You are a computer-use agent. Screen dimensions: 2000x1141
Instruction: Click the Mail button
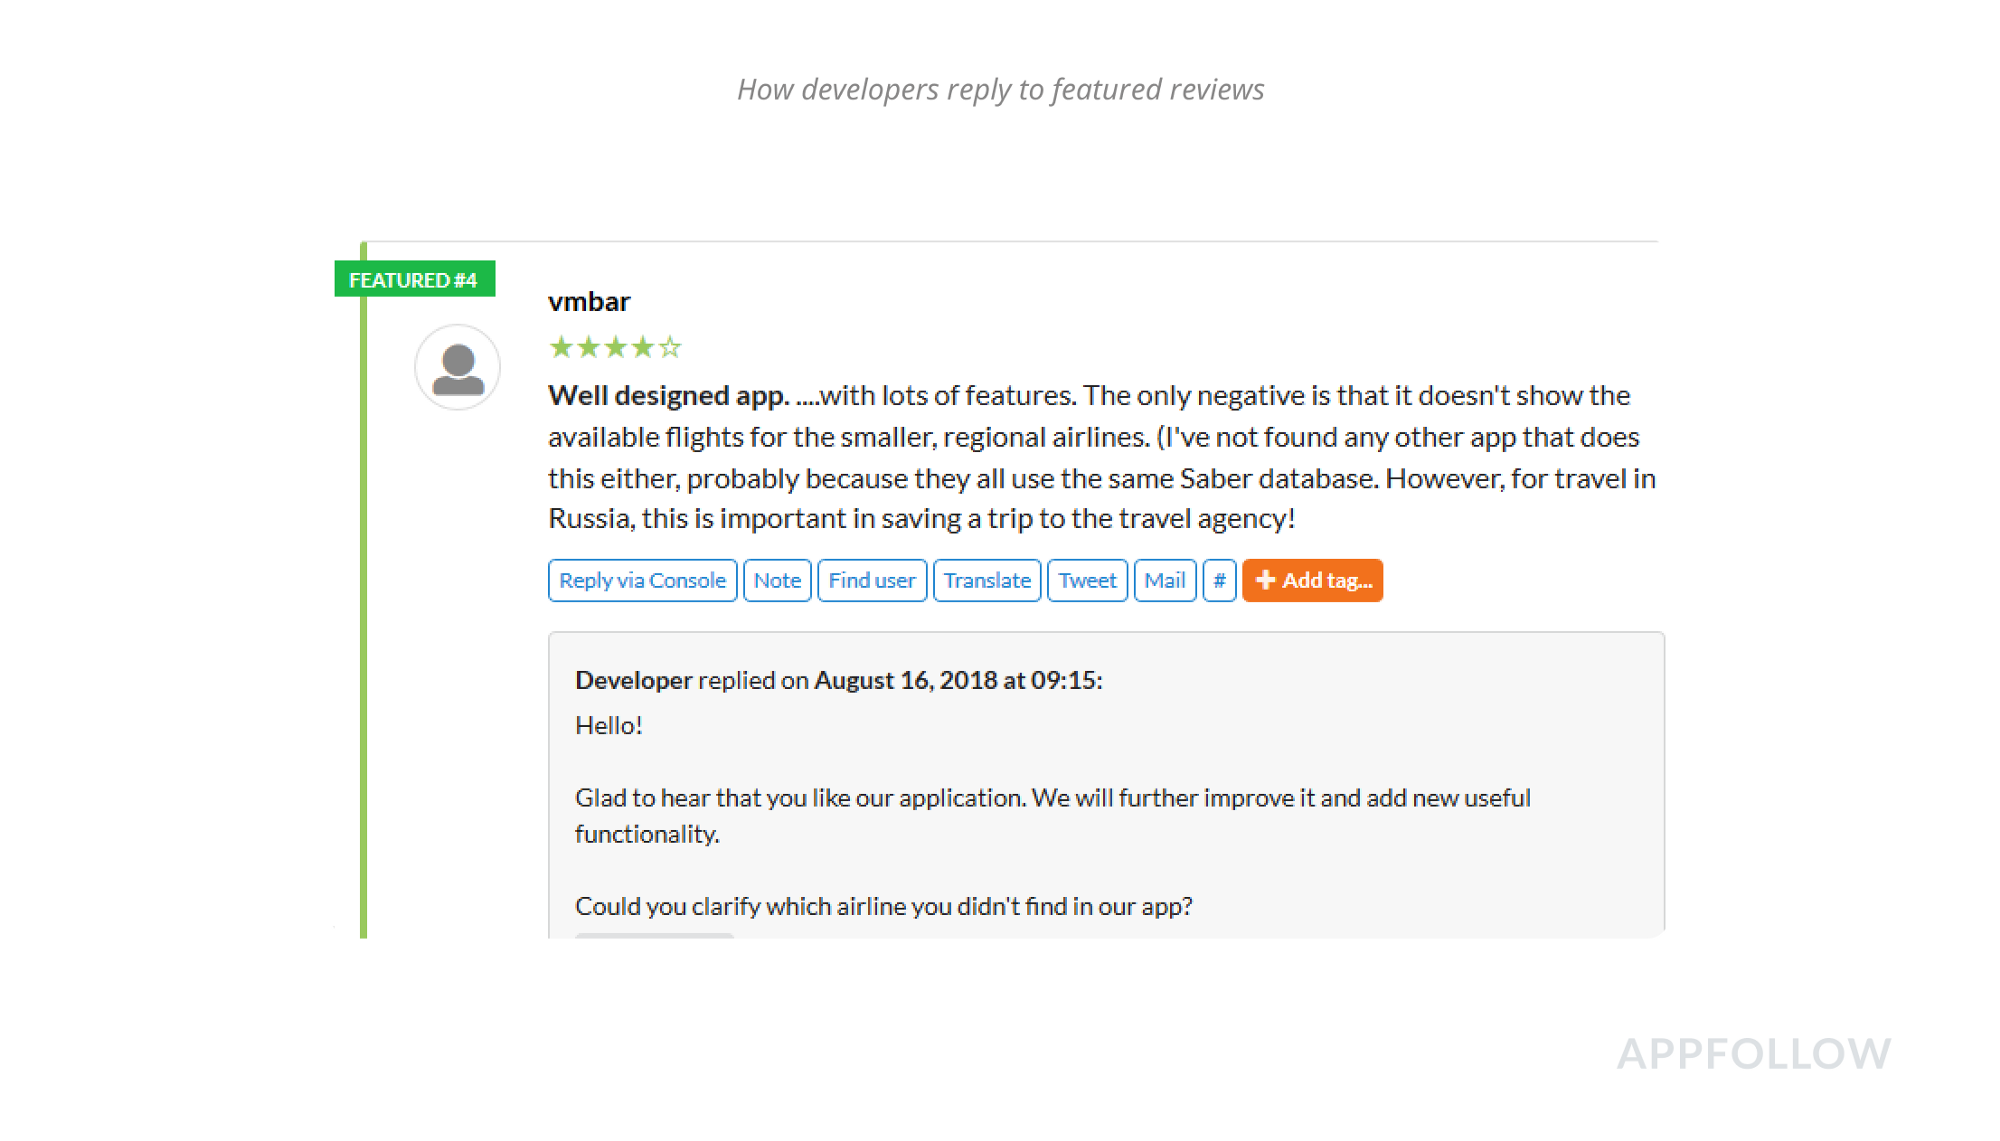pos(1164,580)
